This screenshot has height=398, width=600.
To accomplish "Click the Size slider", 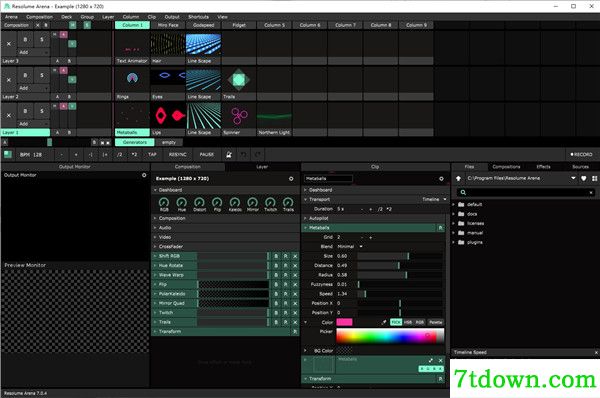I will (x=400, y=256).
